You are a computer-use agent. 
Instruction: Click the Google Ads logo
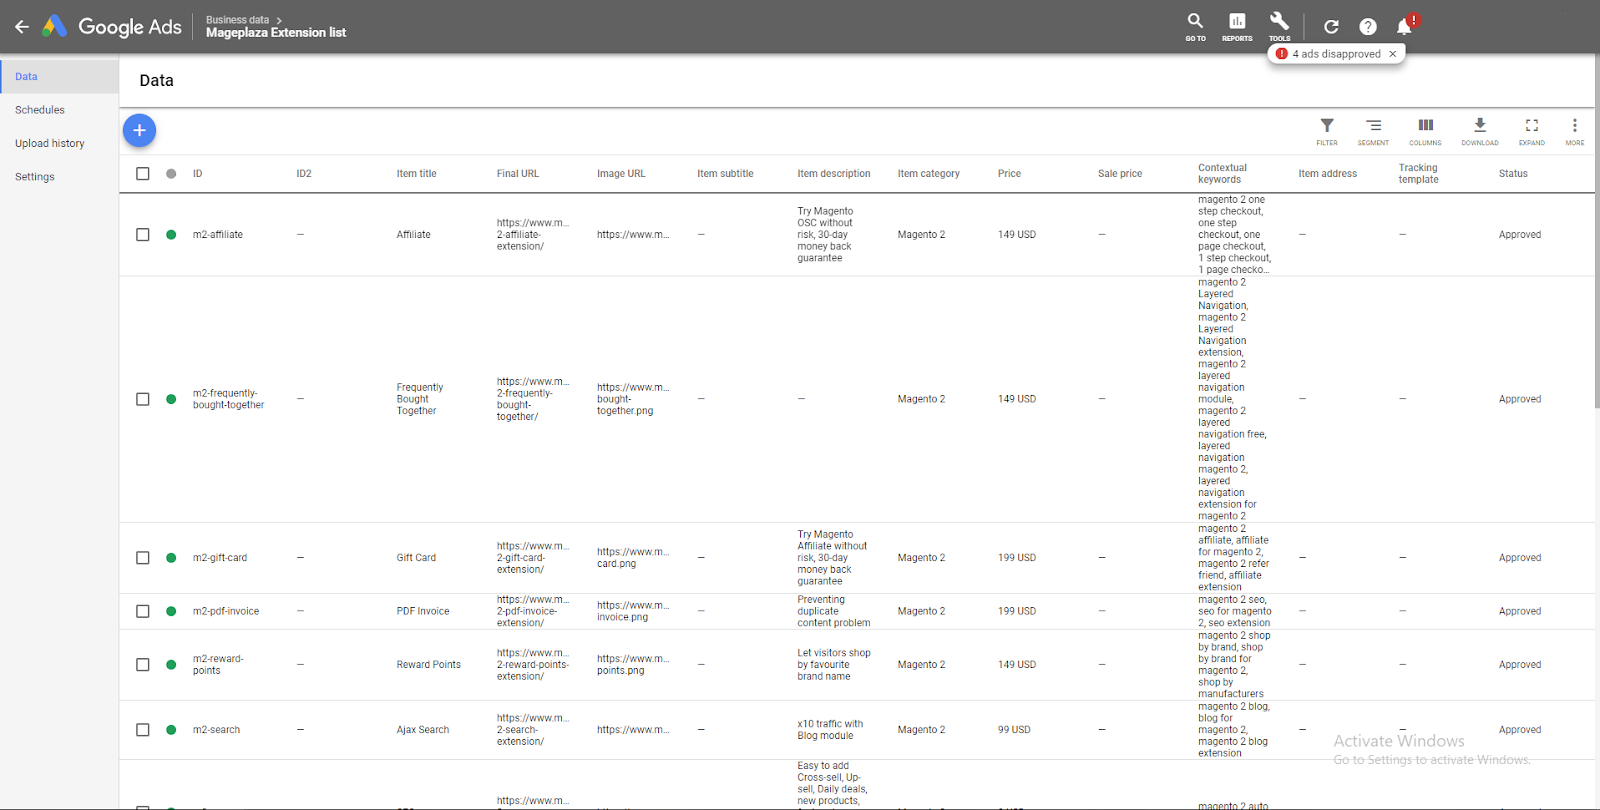[x=112, y=27]
